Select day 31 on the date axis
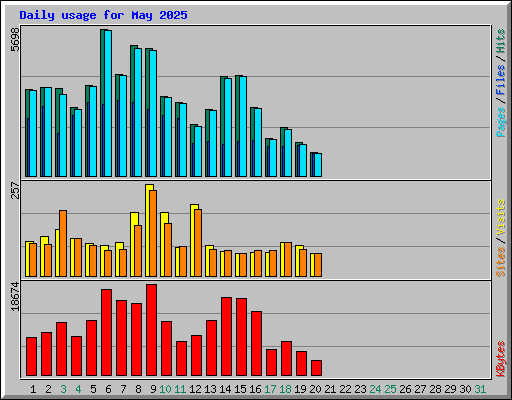Image resolution: width=512 pixels, height=400 pixels. (480, 389)
